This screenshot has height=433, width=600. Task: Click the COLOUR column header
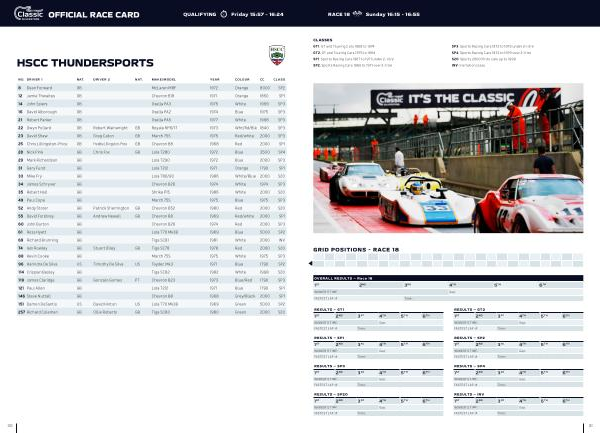(244, 78)
